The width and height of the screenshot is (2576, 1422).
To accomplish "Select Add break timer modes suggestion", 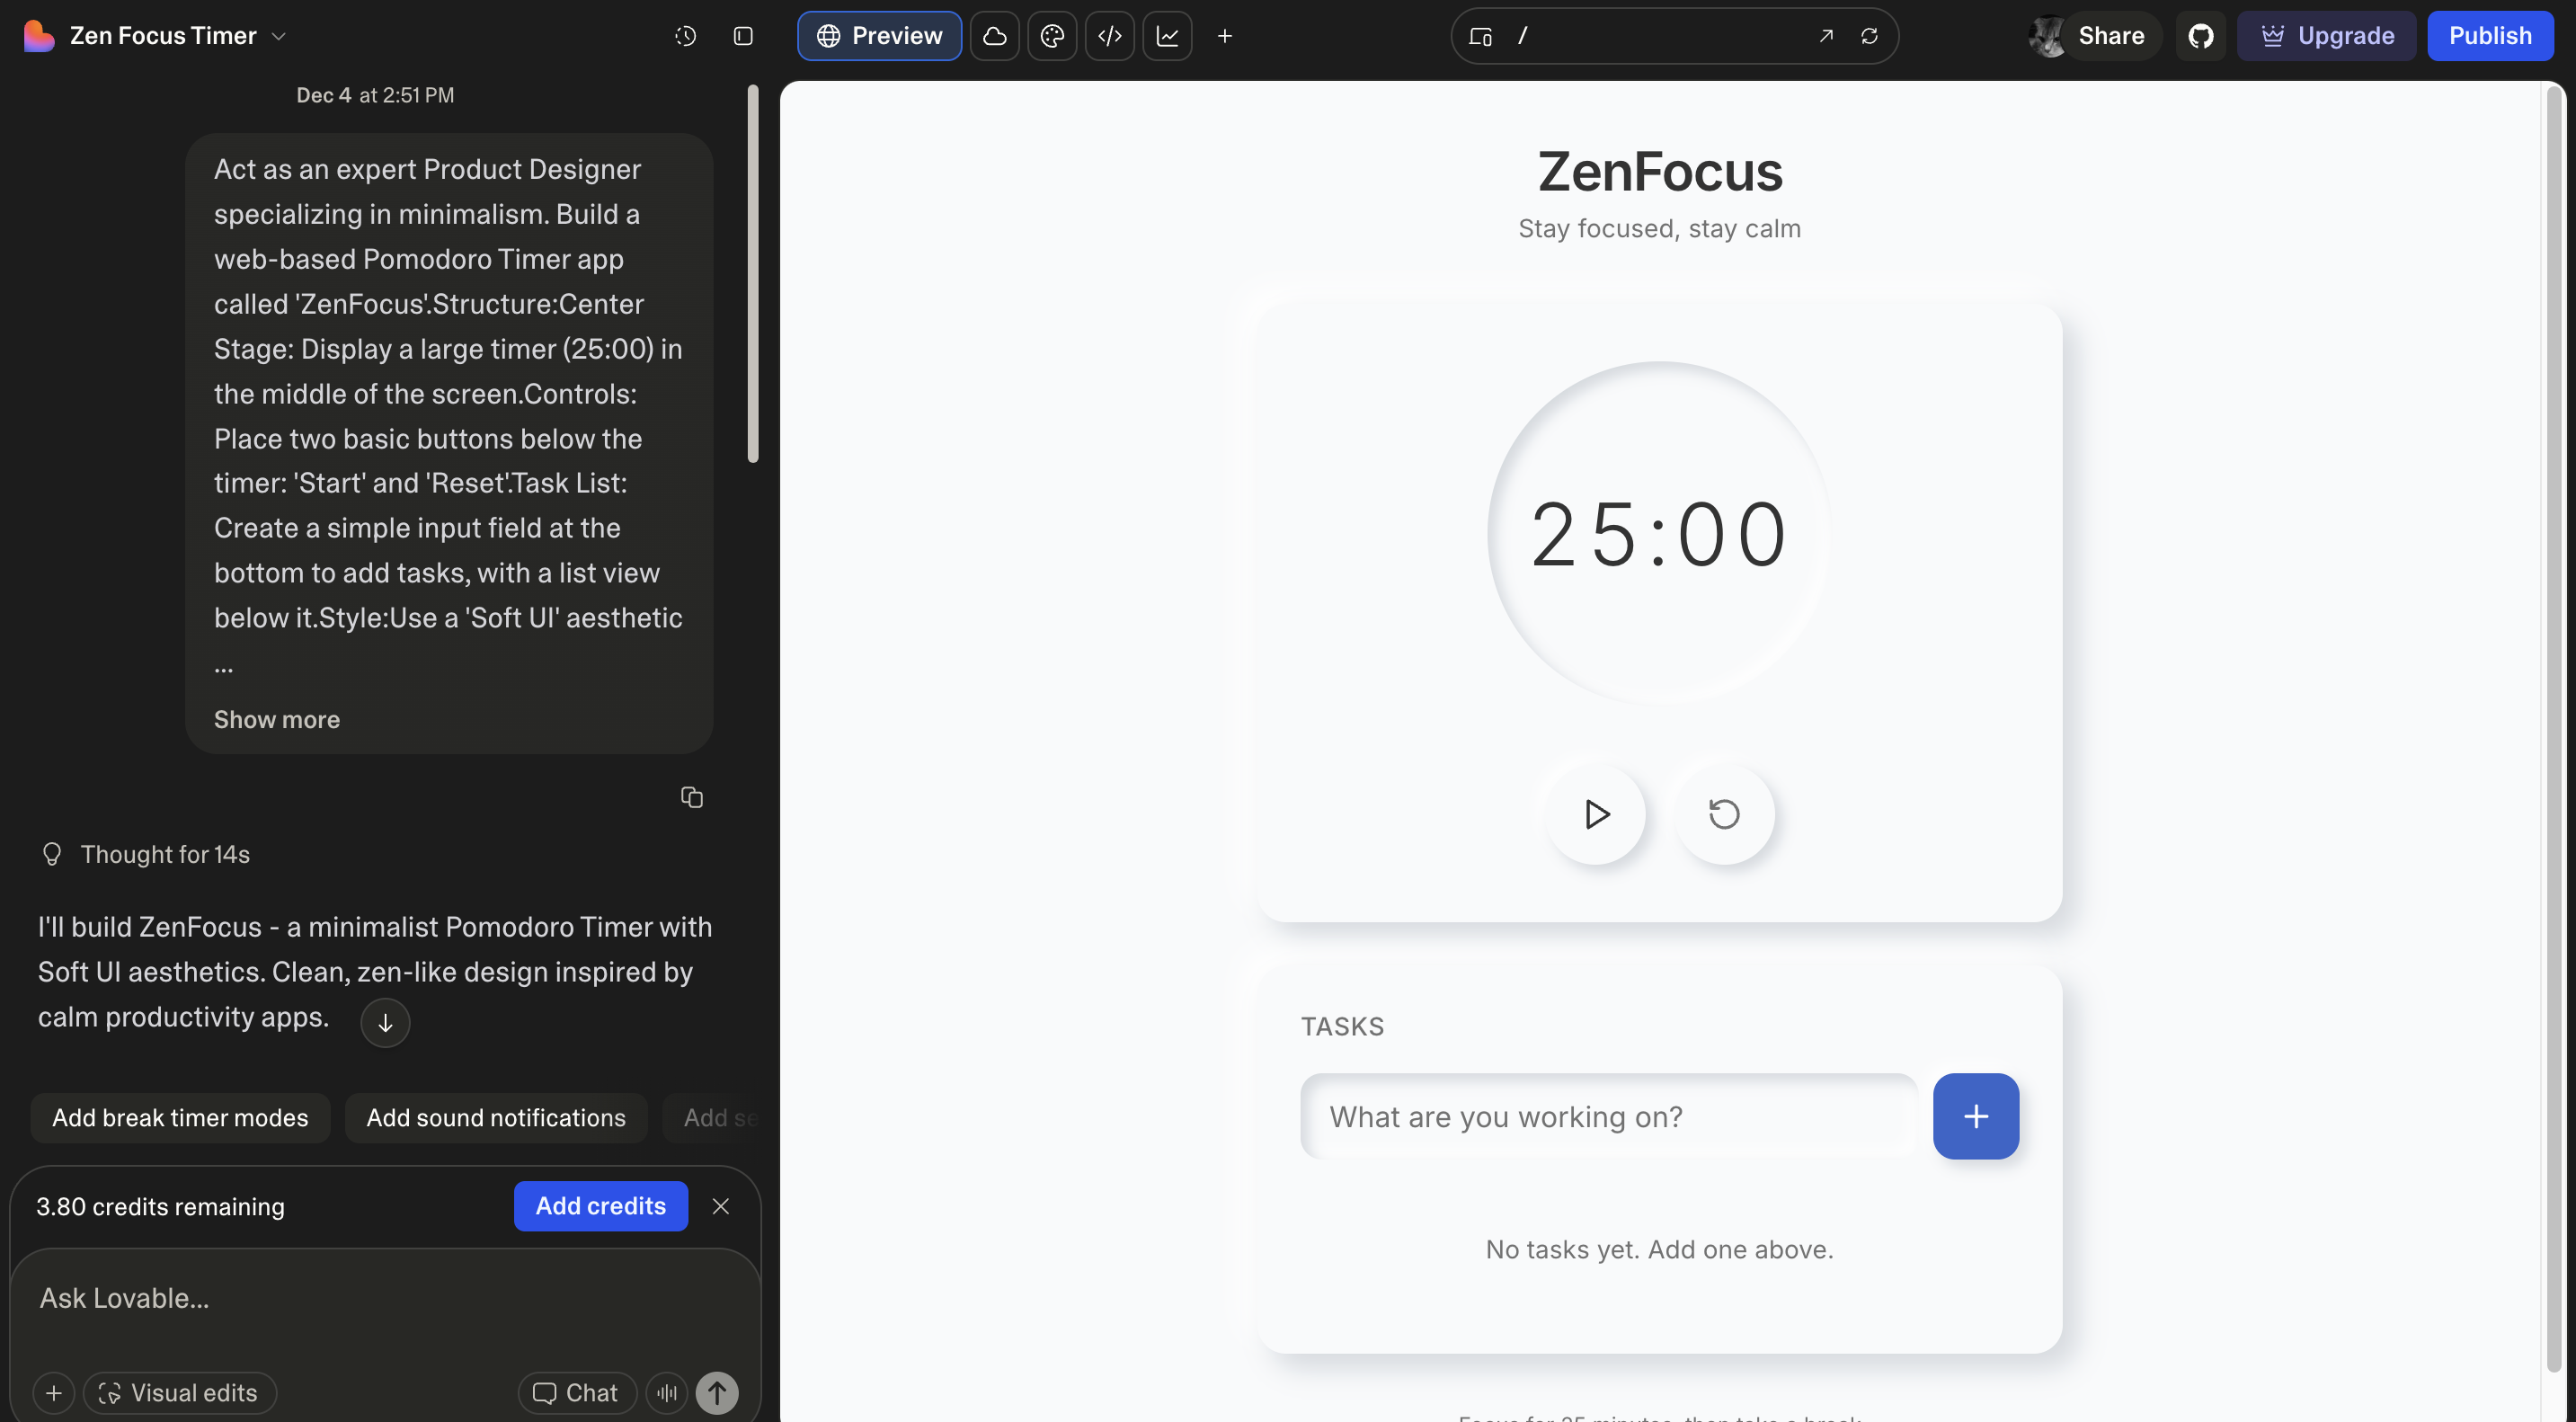I will (180, 1117).
